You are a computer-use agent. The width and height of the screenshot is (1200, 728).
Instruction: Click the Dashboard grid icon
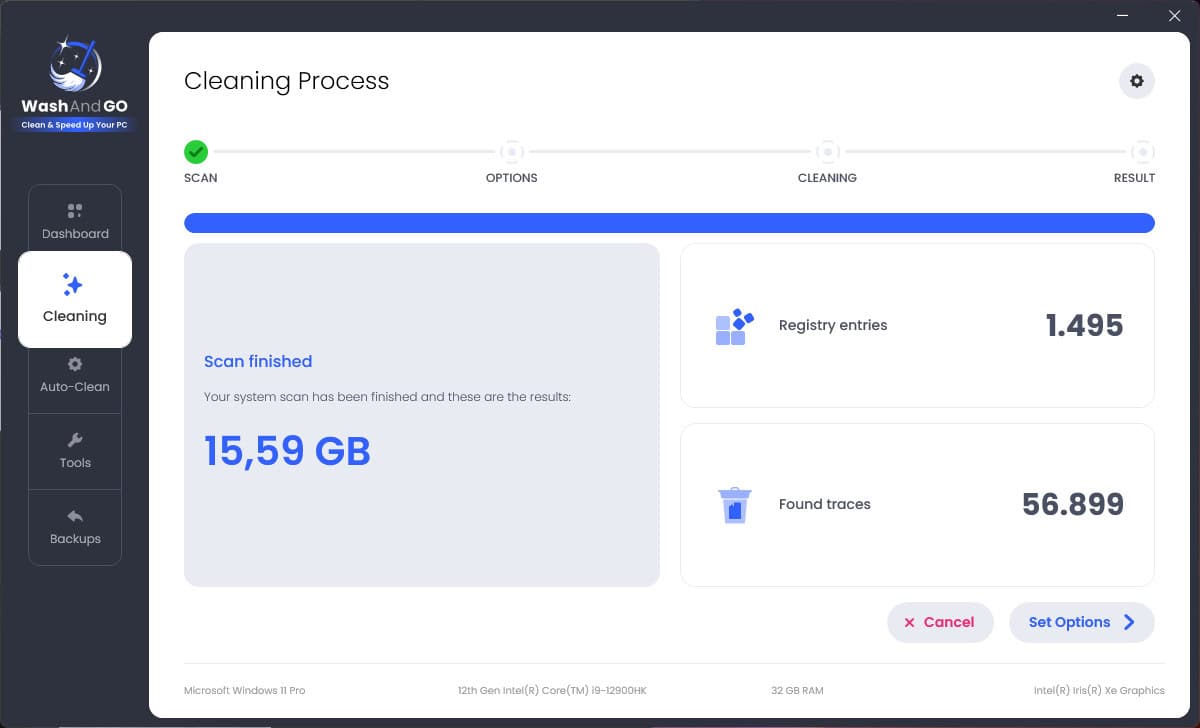pyautogui.click(x=75, y=211)
